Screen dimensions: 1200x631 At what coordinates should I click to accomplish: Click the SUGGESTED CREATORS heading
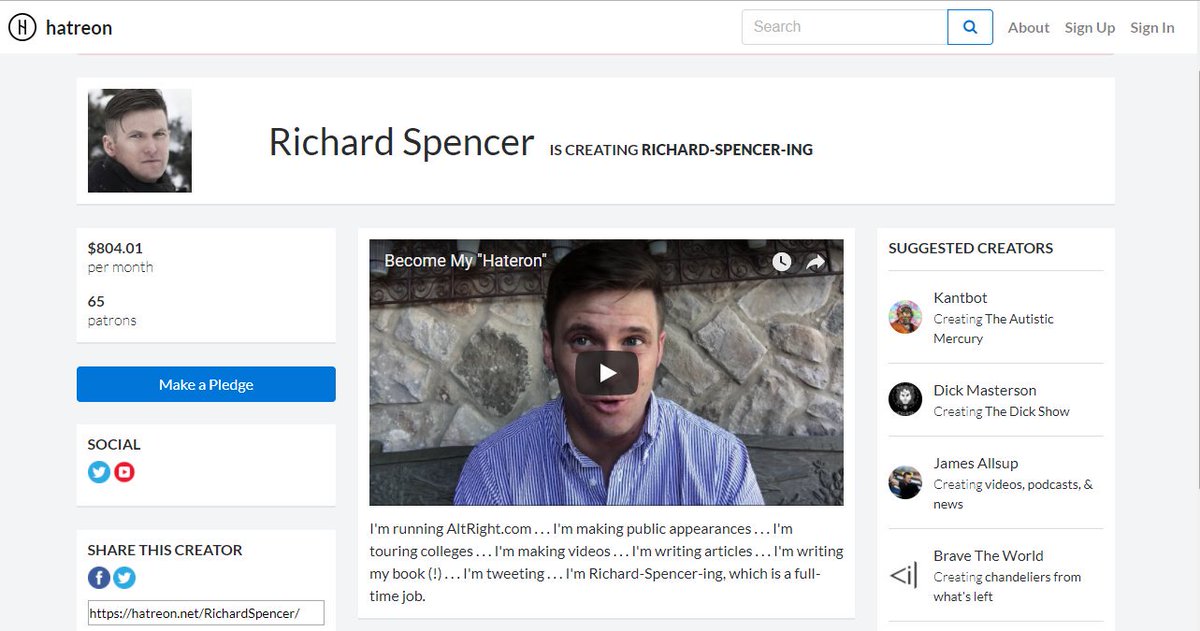(x=971, y=248)
